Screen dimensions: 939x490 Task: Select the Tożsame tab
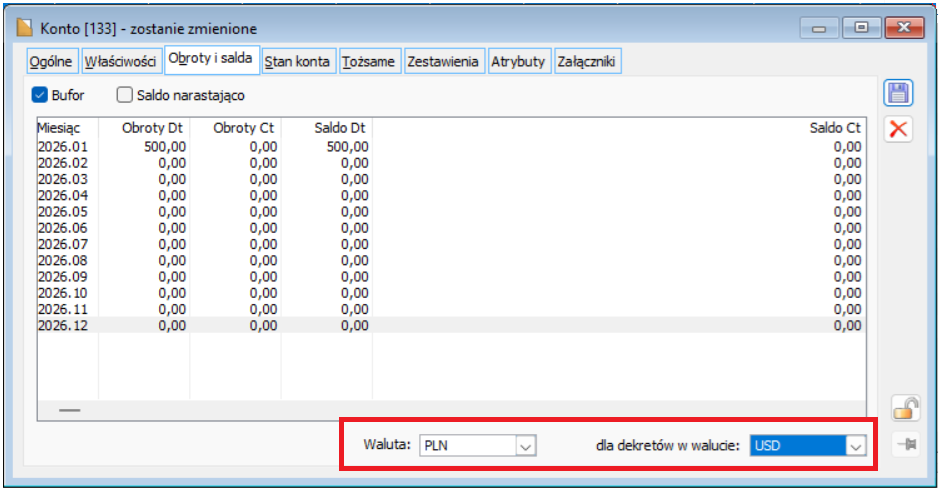click(x=369, y=62)
